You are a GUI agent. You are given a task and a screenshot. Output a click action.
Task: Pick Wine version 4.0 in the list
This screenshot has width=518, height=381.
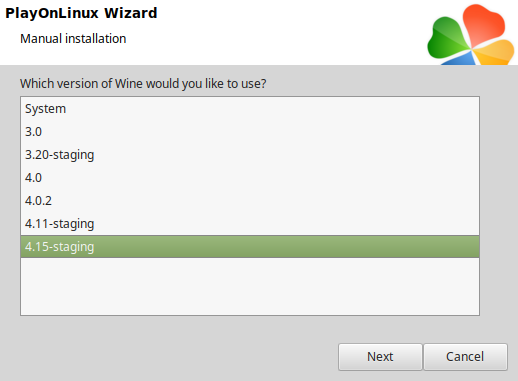pyautogui.click(x=250, y=178)
